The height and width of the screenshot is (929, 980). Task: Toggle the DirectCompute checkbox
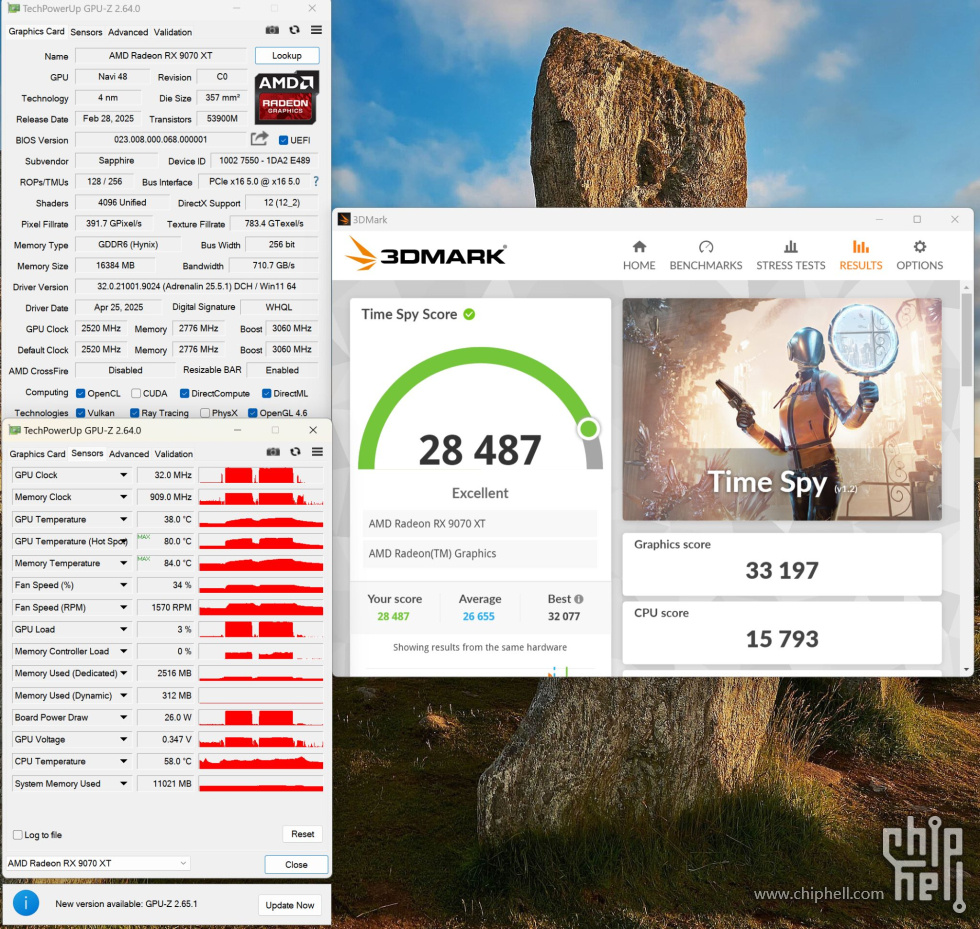184,393
